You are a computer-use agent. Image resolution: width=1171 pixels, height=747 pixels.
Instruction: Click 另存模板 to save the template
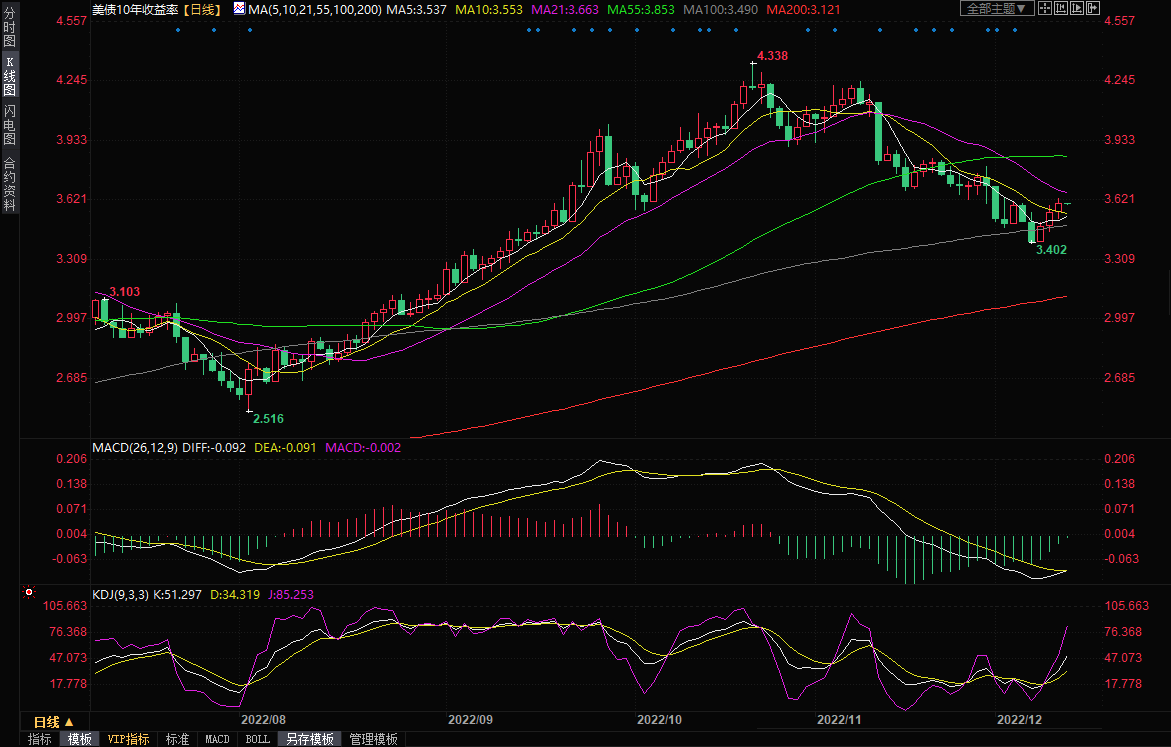(x=309, y=739)
